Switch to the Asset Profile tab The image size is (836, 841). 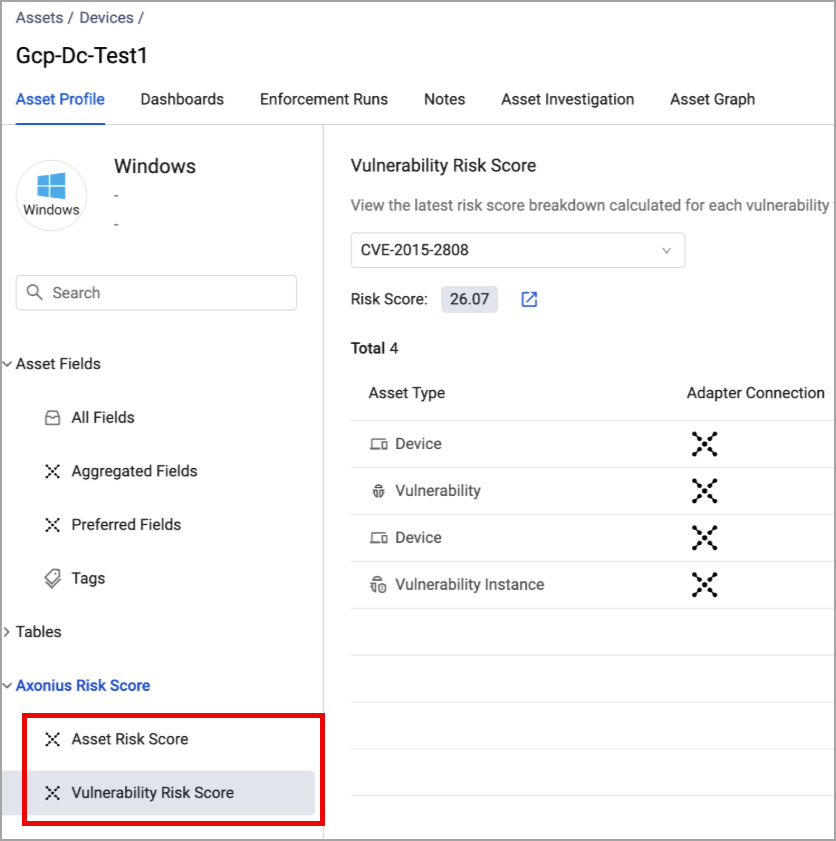pyautogui.click(x=60, y=99)
